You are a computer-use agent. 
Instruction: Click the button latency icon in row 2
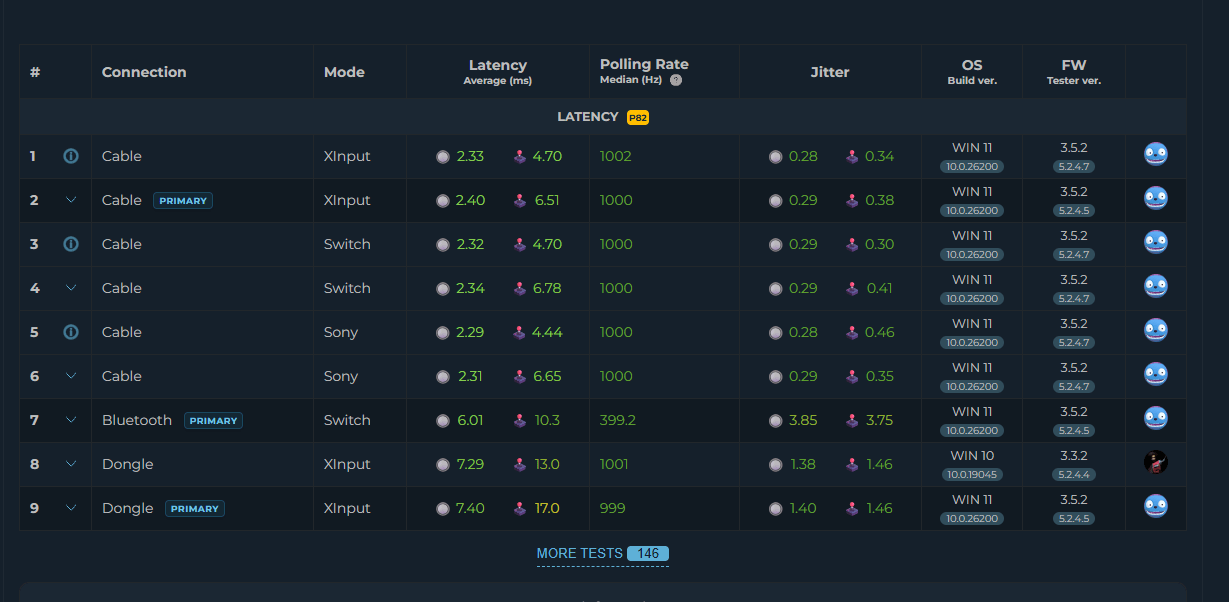(x=443, y=200)
